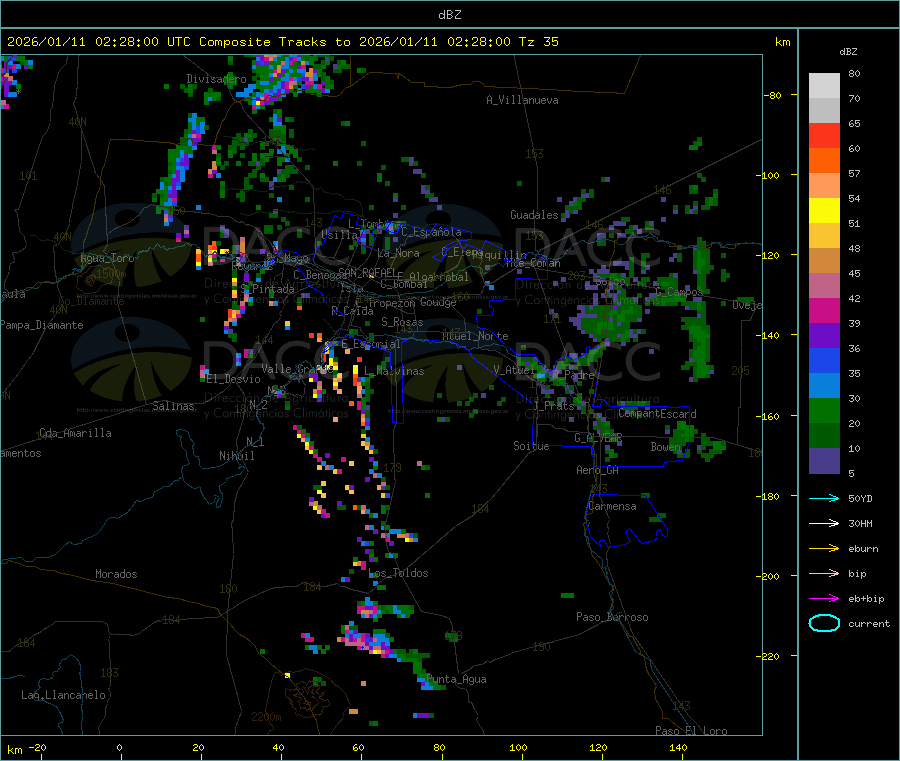
Task: Click the Nihuil map label
Action: 236,456
